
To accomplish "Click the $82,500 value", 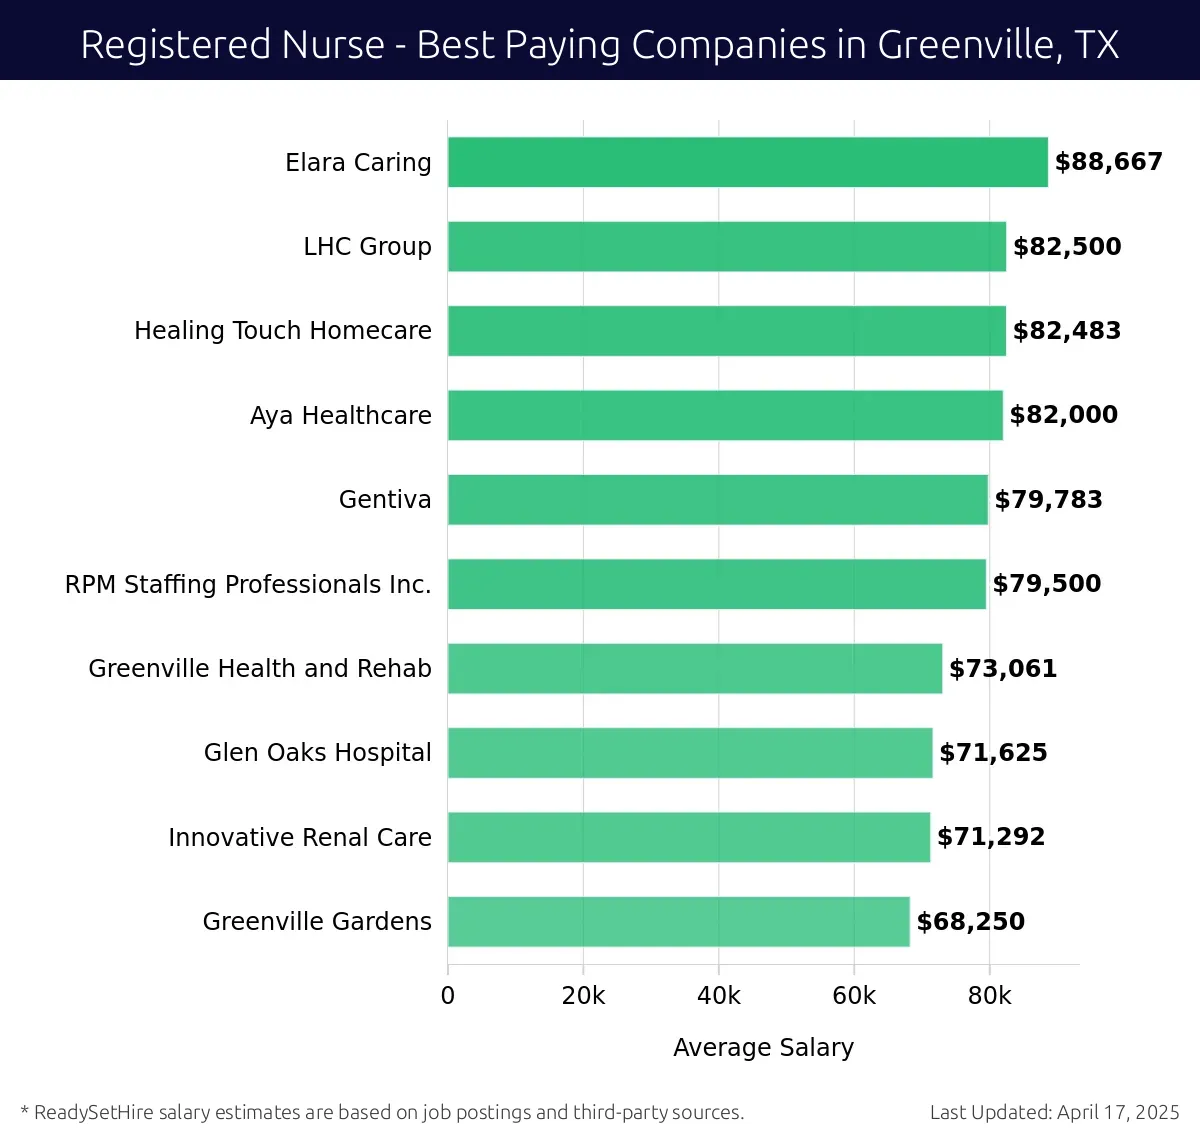I will [1067, 246].
